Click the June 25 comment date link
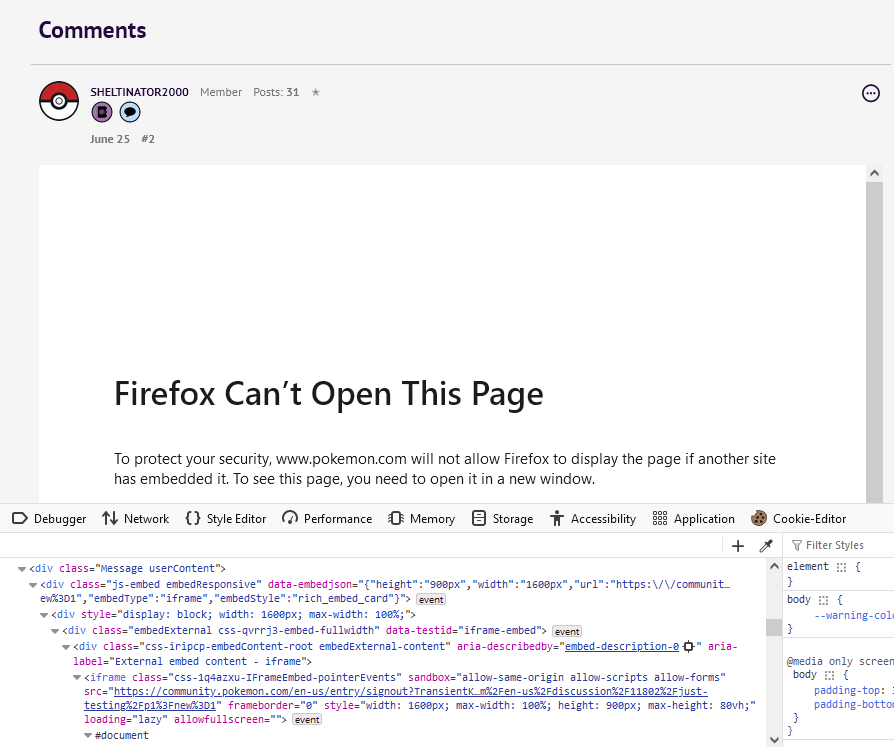Image resolution: width=894 pixels, height=747 pixels. [109, 139]
